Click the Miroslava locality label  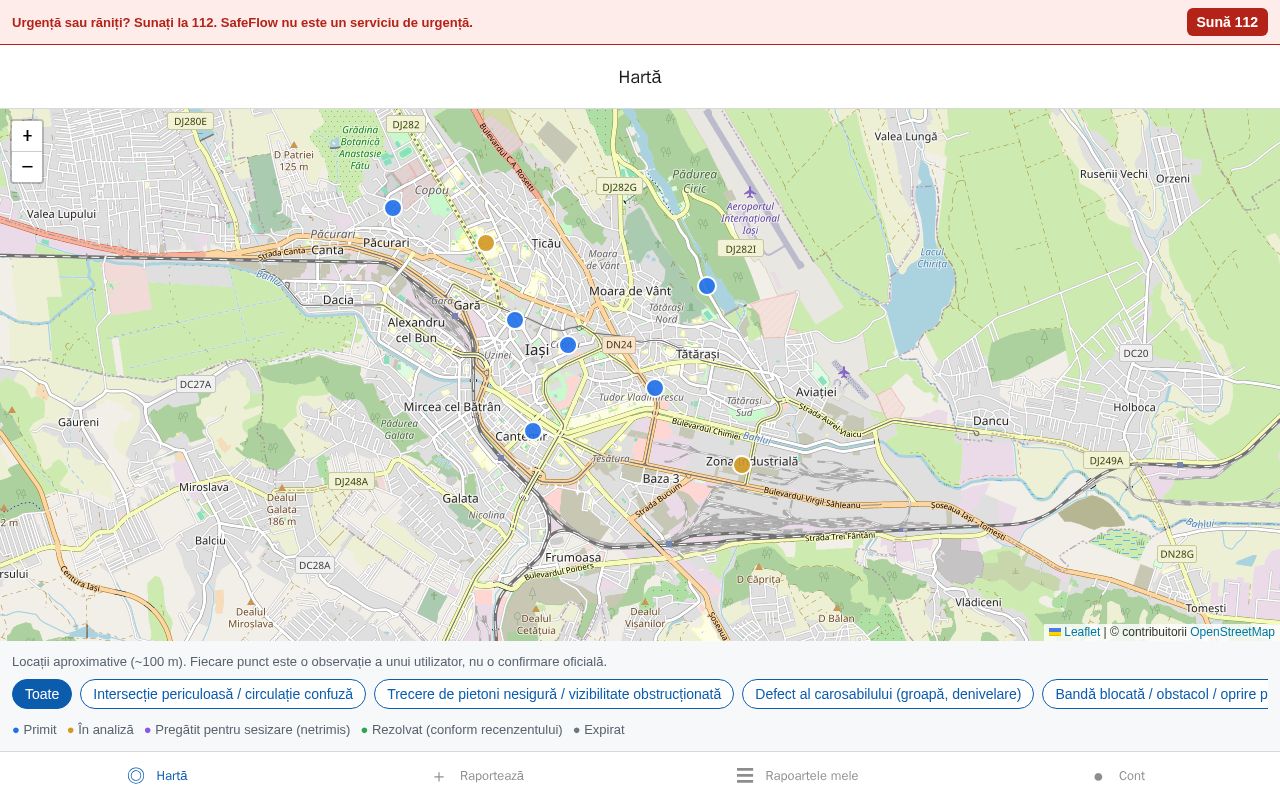click(x=204, y=487)
